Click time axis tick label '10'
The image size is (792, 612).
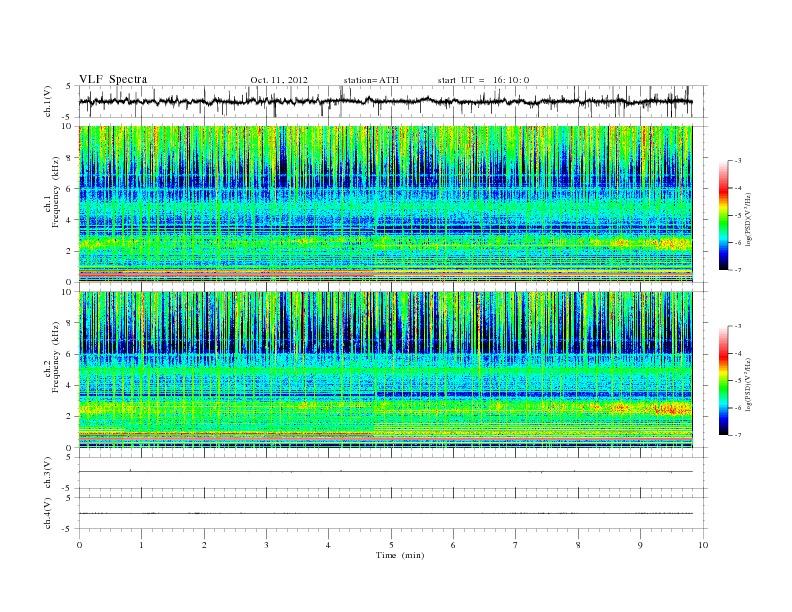click(703, 545)
